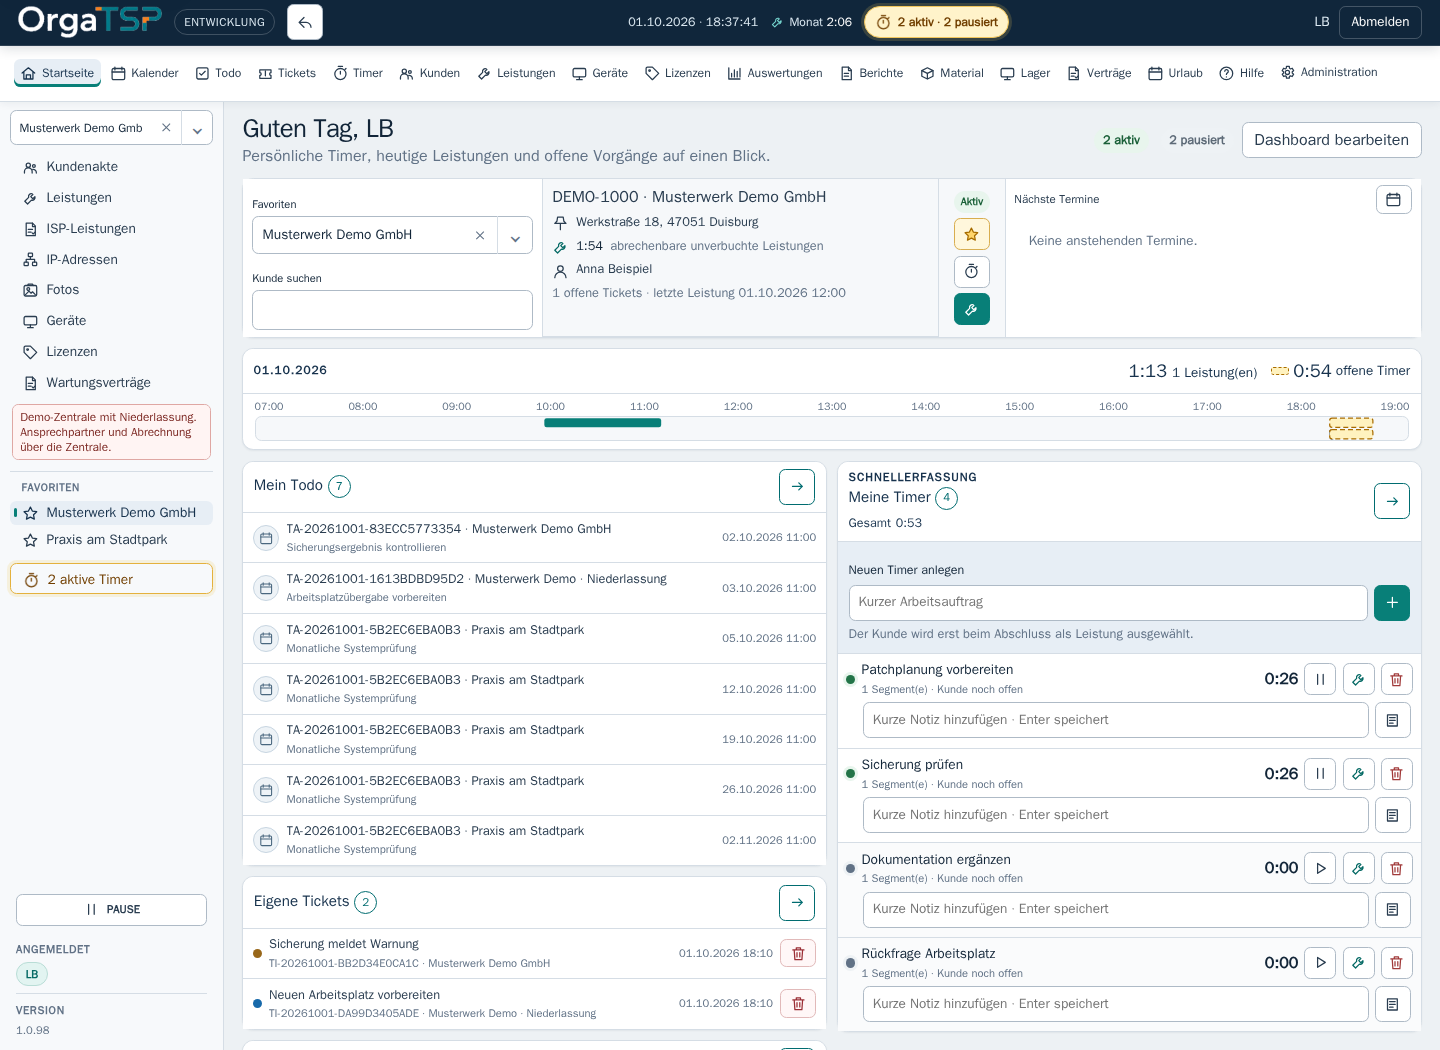The image size is (1440, 1050).
Task: Click the back arrow button in header
Action: coord(305,22)
